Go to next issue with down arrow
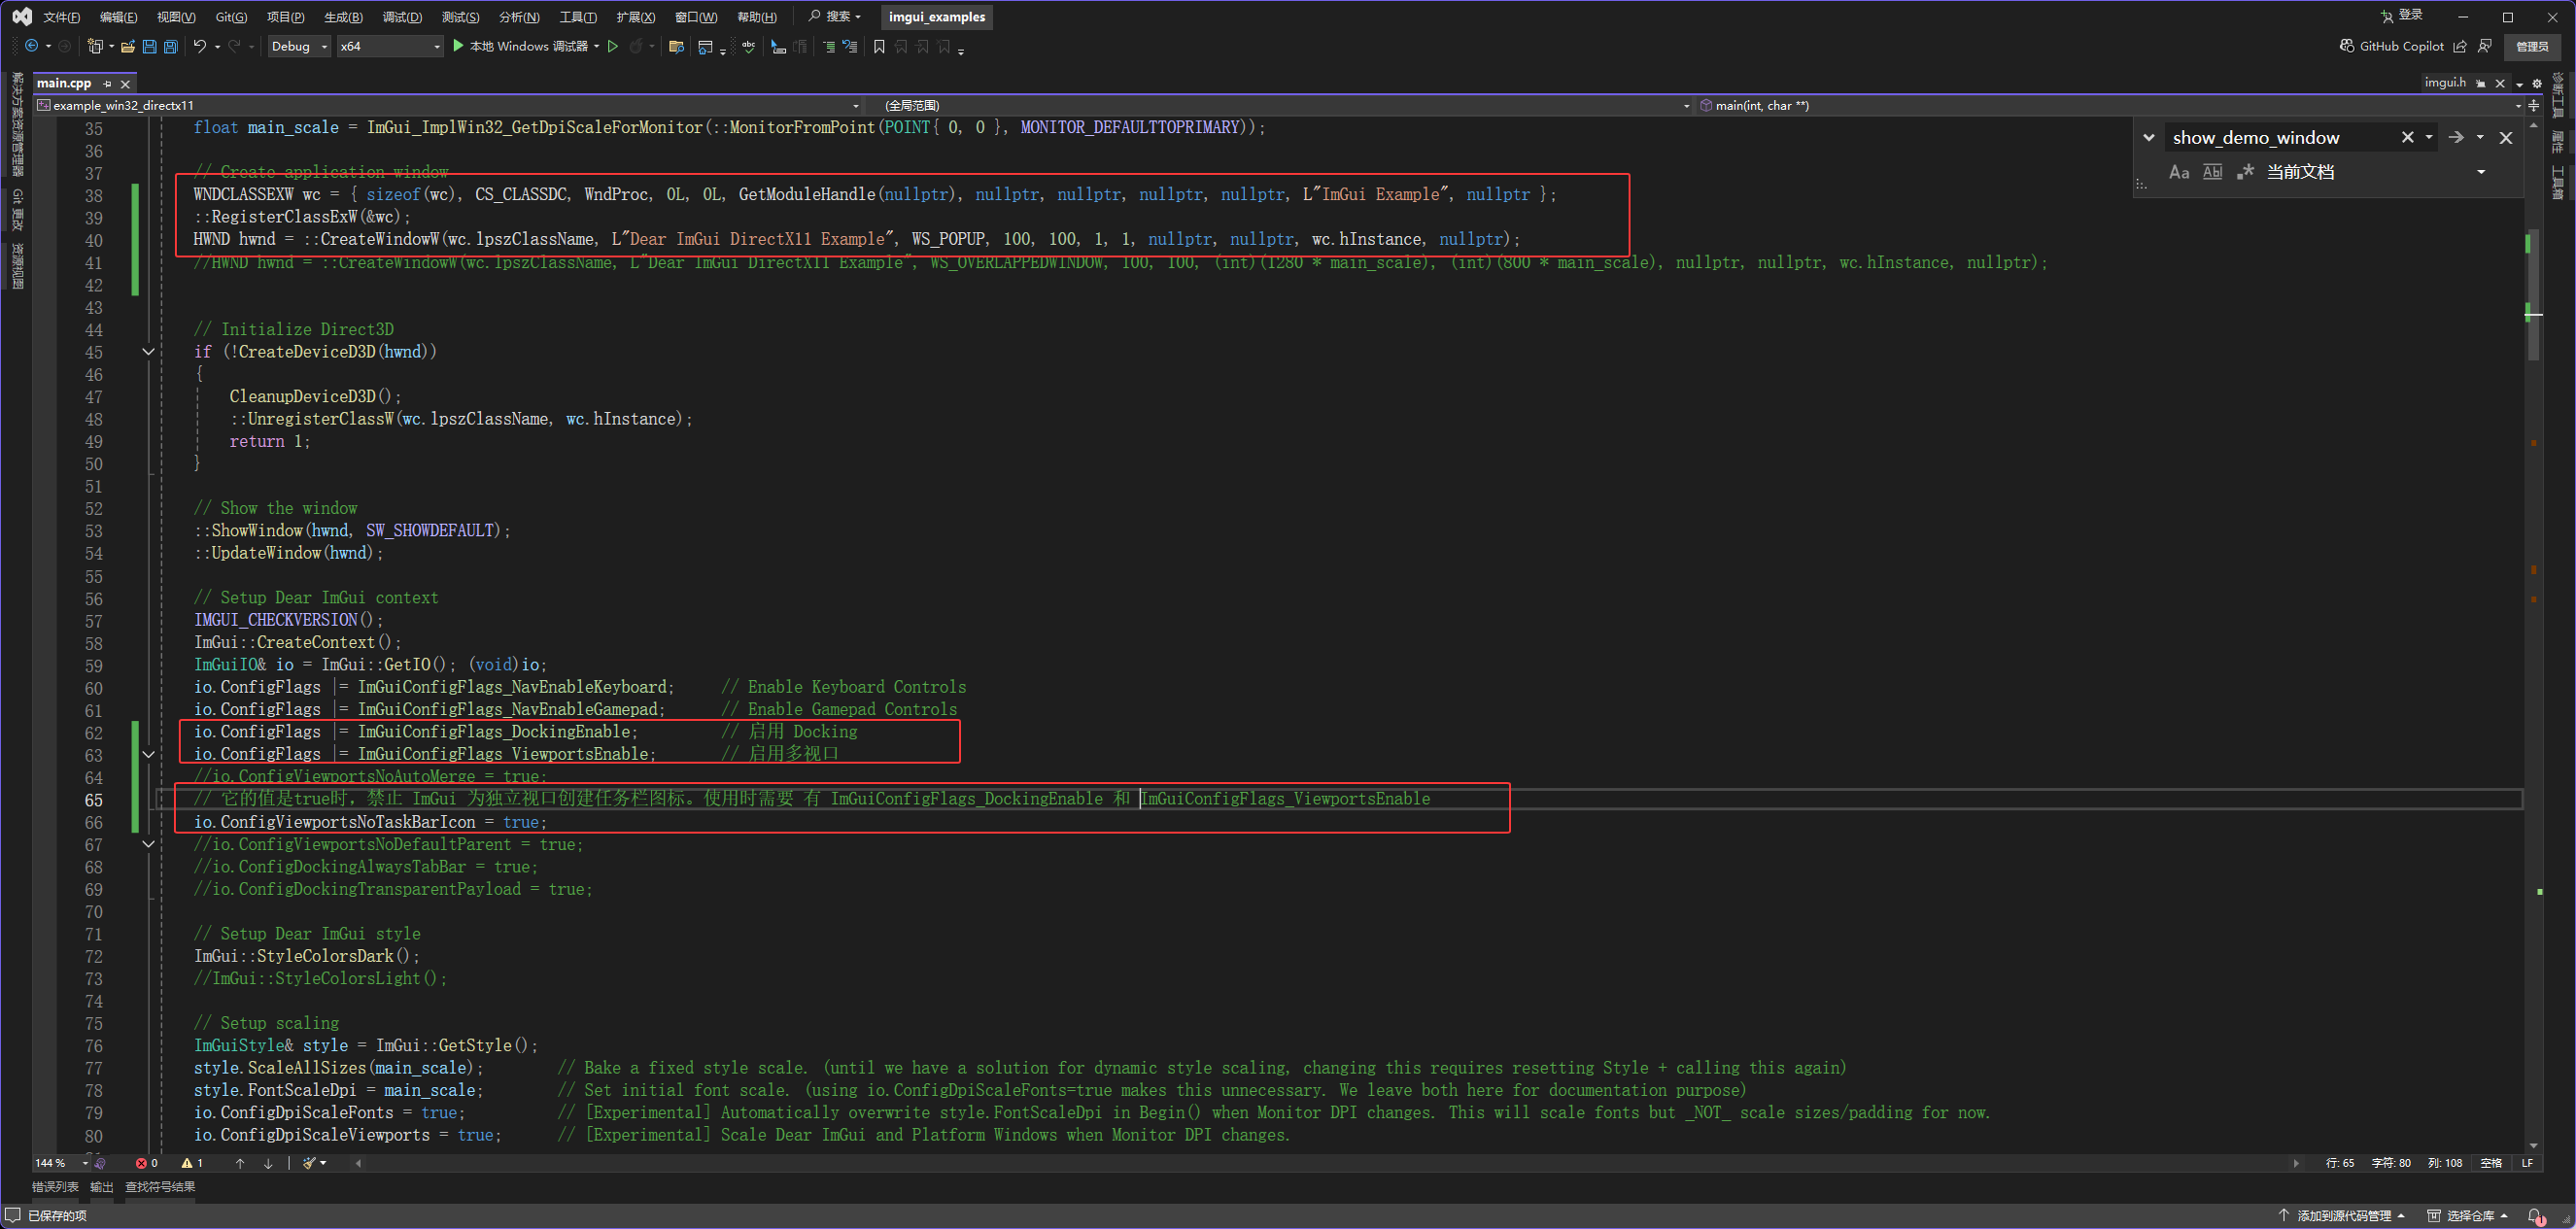 268,1163
